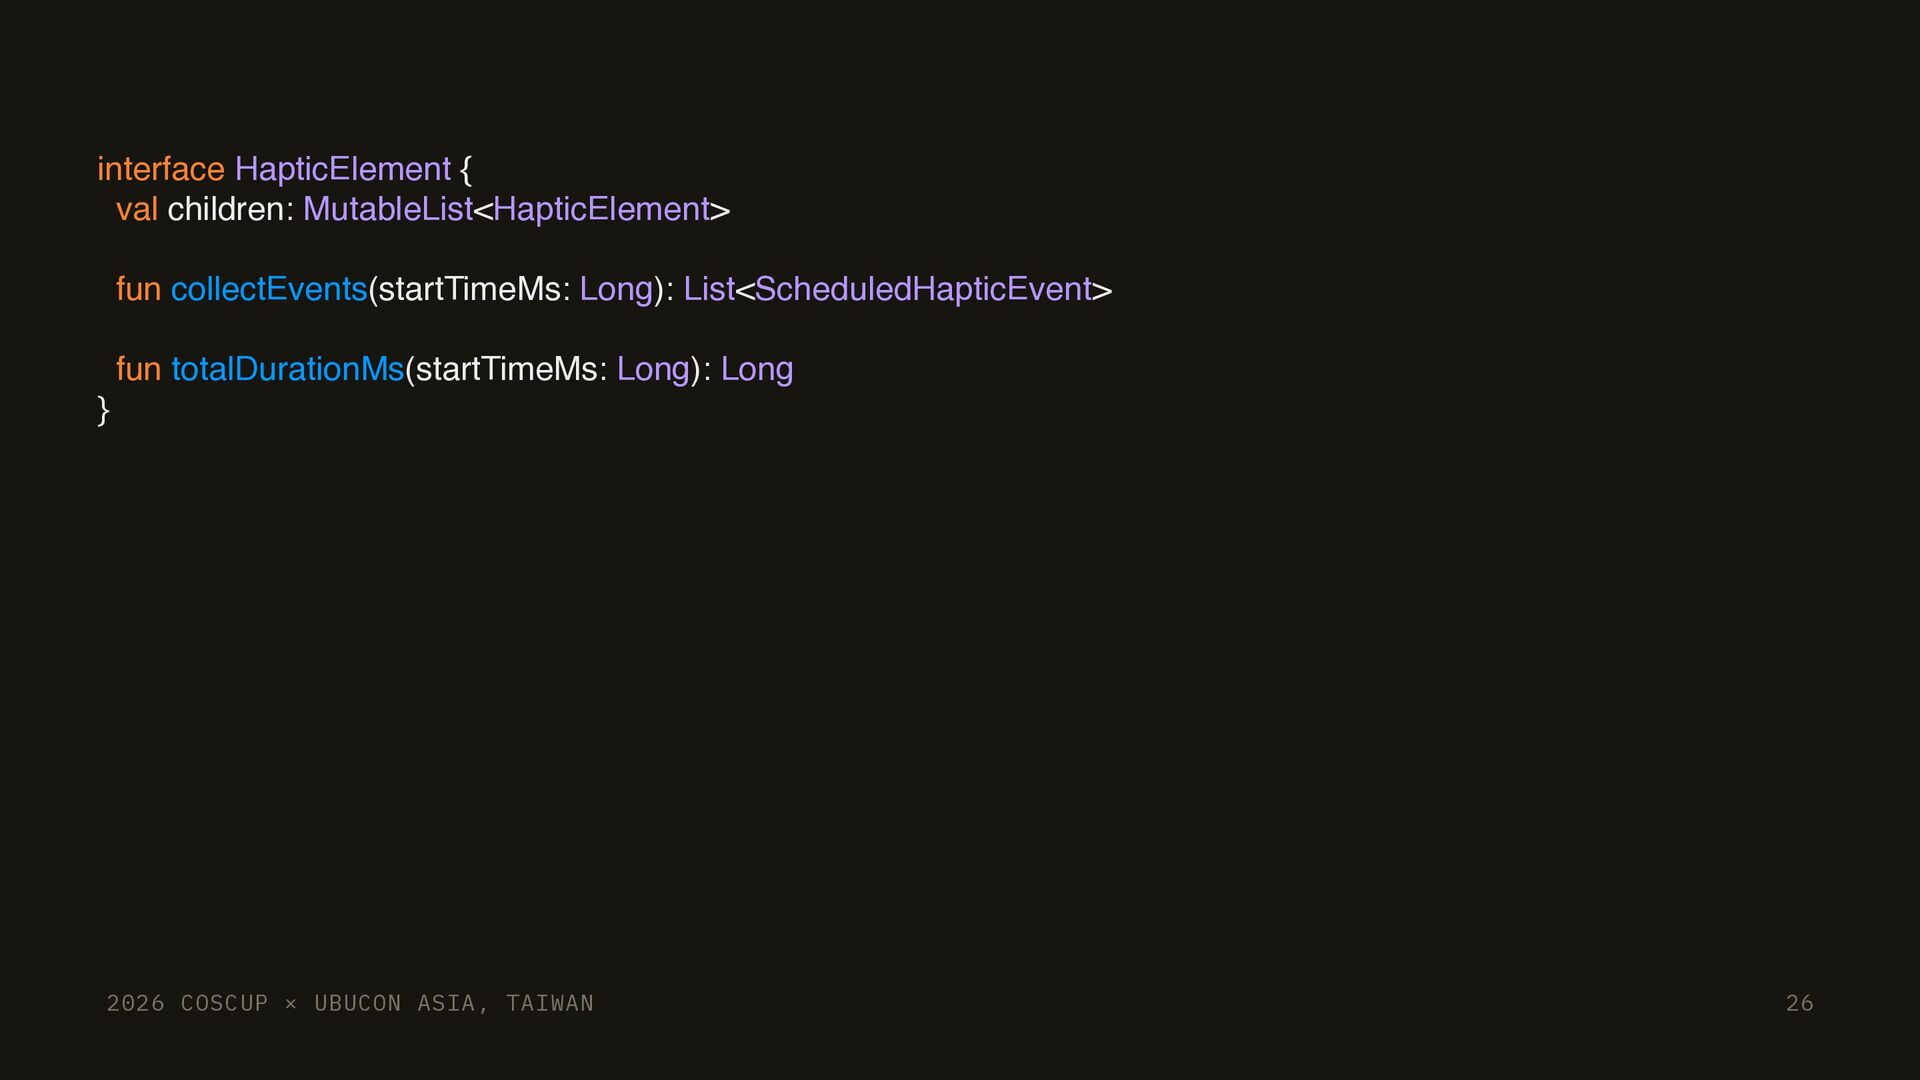Click the slide number 26
The image size is (1920, 1080).
point(1800,1003)
